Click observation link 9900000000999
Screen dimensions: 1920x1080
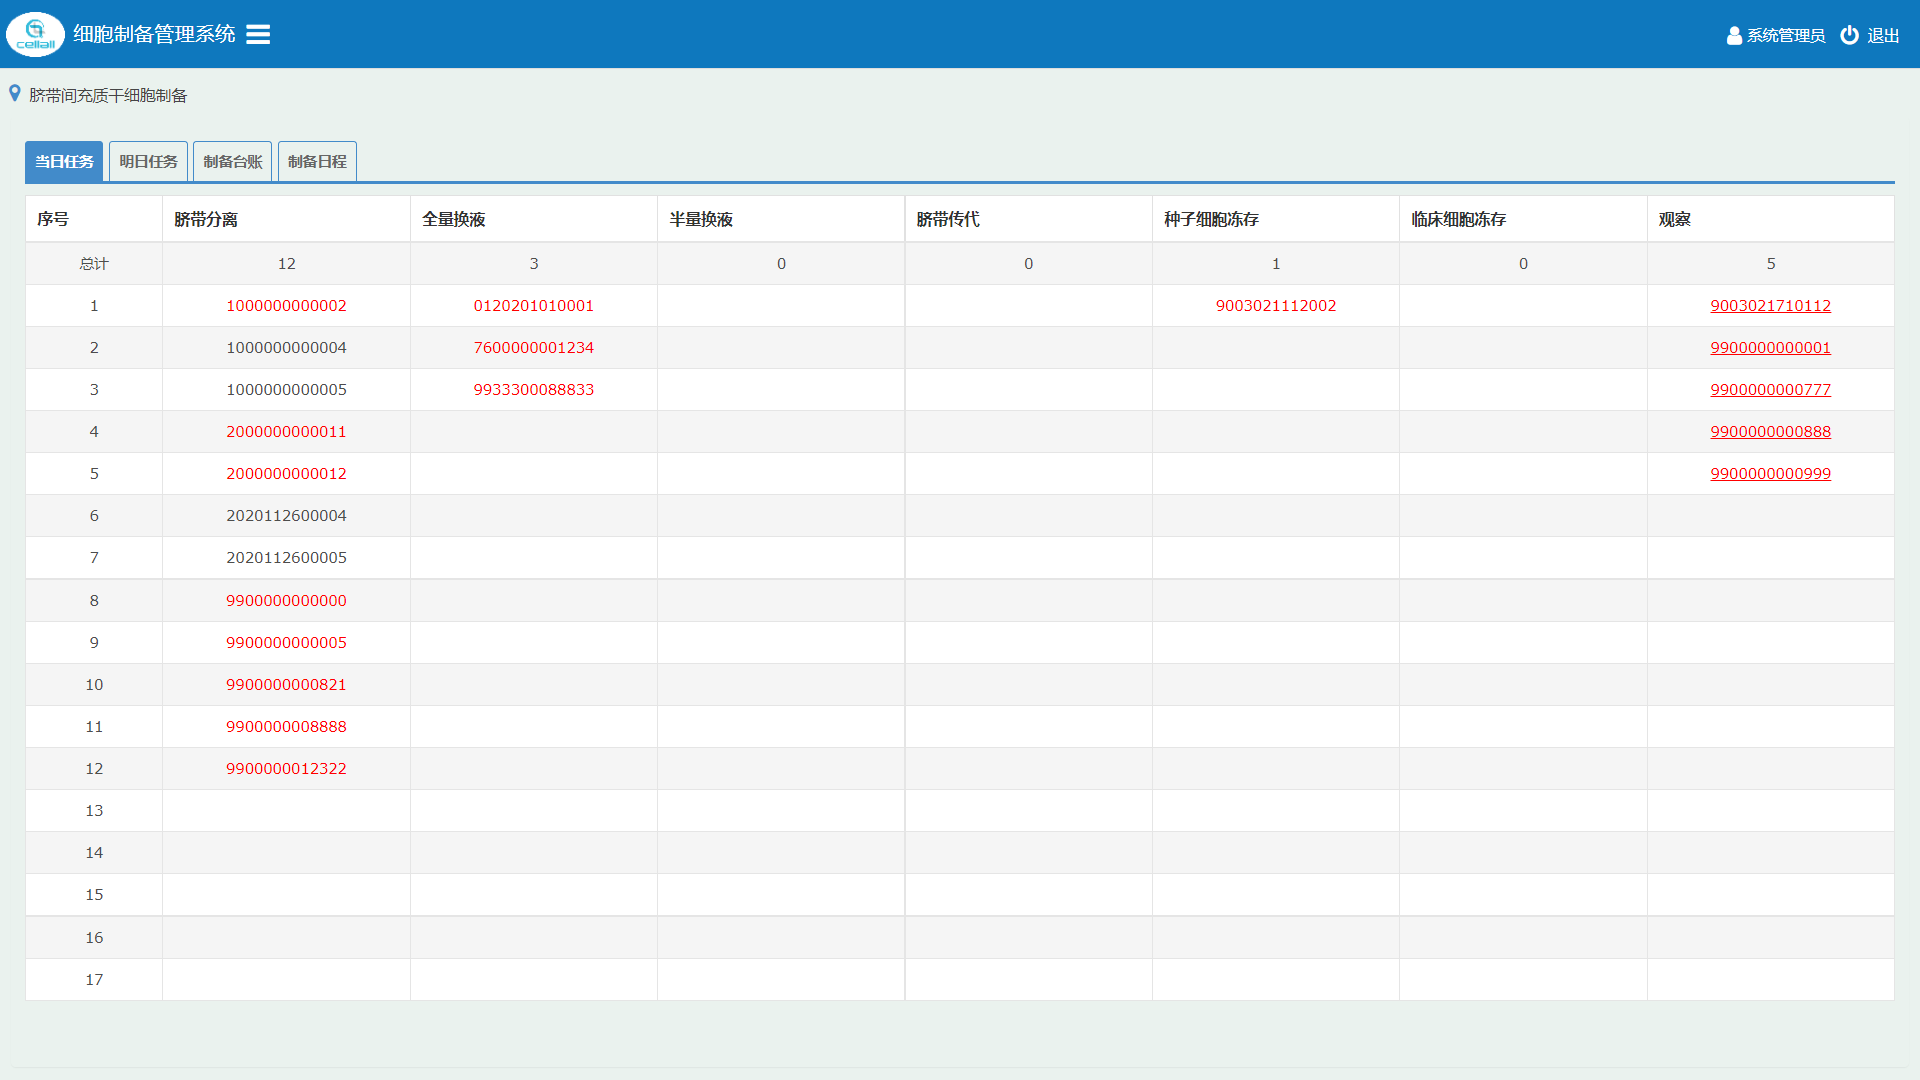pyautogui.click(x=1770, y=474)
